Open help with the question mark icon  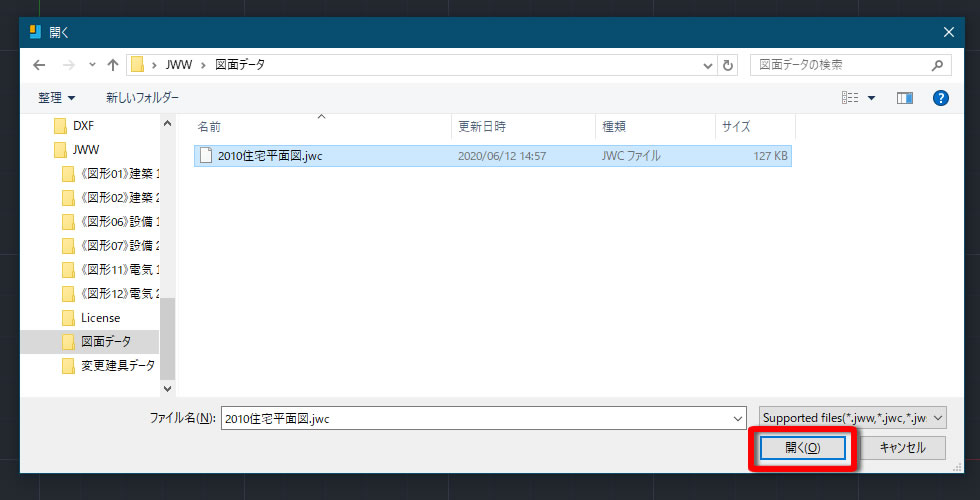pos(941,98)
